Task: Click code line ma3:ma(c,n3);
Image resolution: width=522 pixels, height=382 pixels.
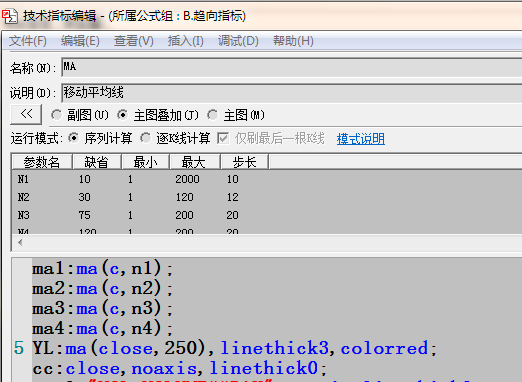Action: coord(102,308)
